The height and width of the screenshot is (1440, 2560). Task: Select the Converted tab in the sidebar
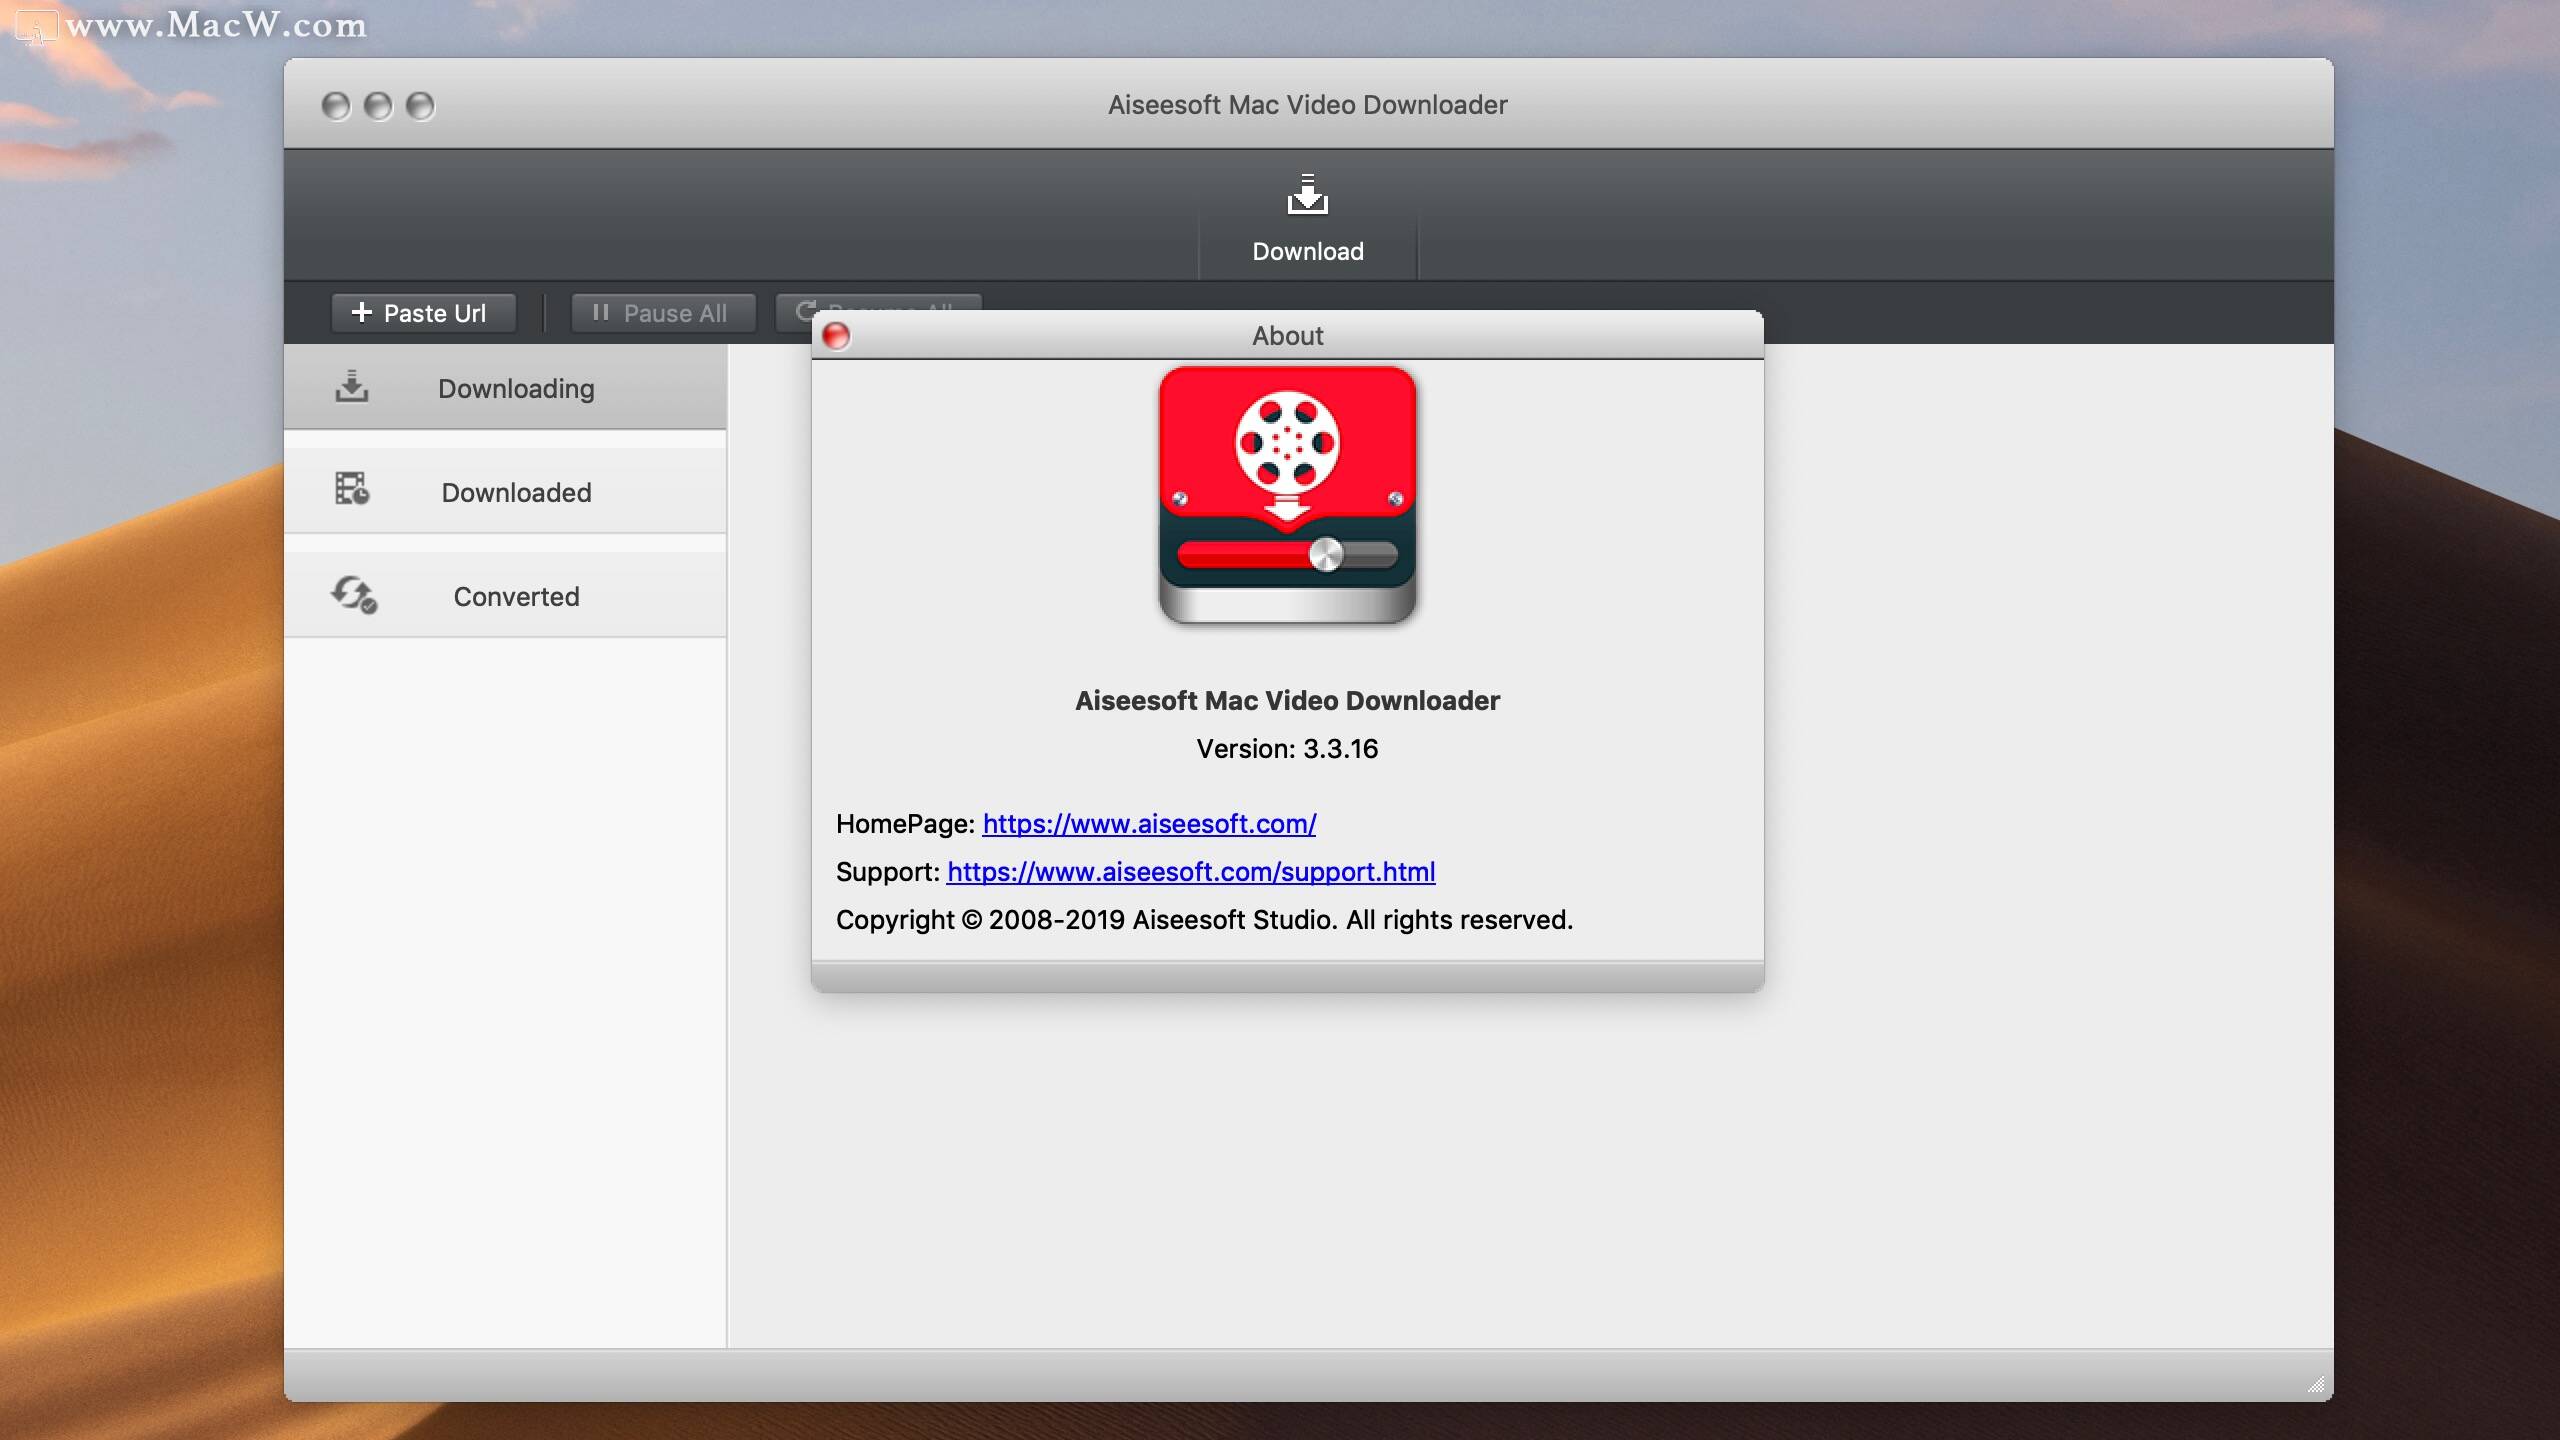505,596
